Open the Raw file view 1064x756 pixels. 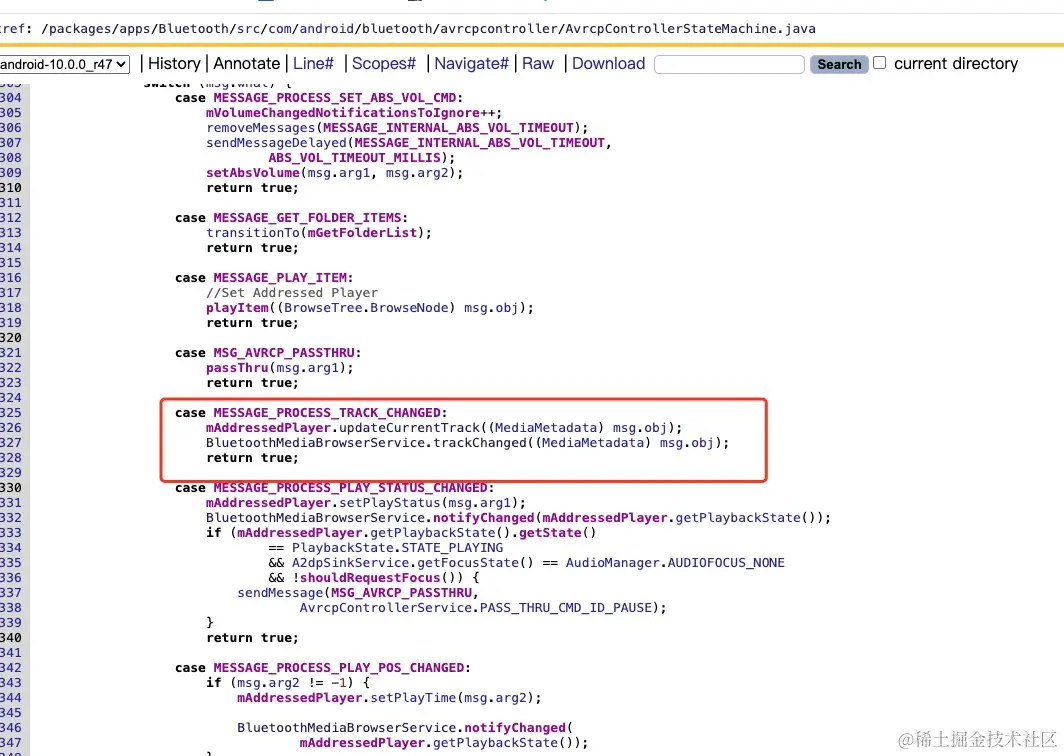[x=537, y=64]
